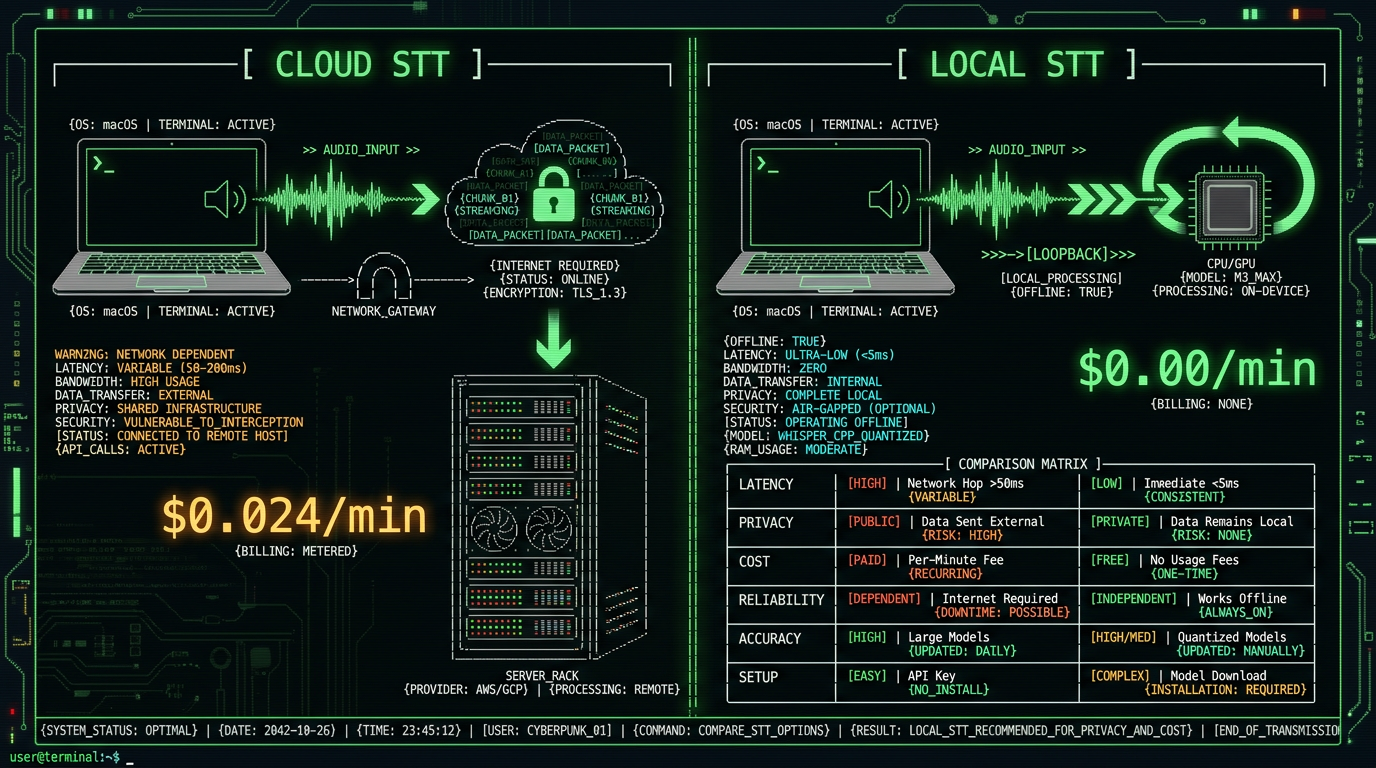Click the WARNING: NETWORK DEPENDENT line
1376x768 pixels.
145,354
